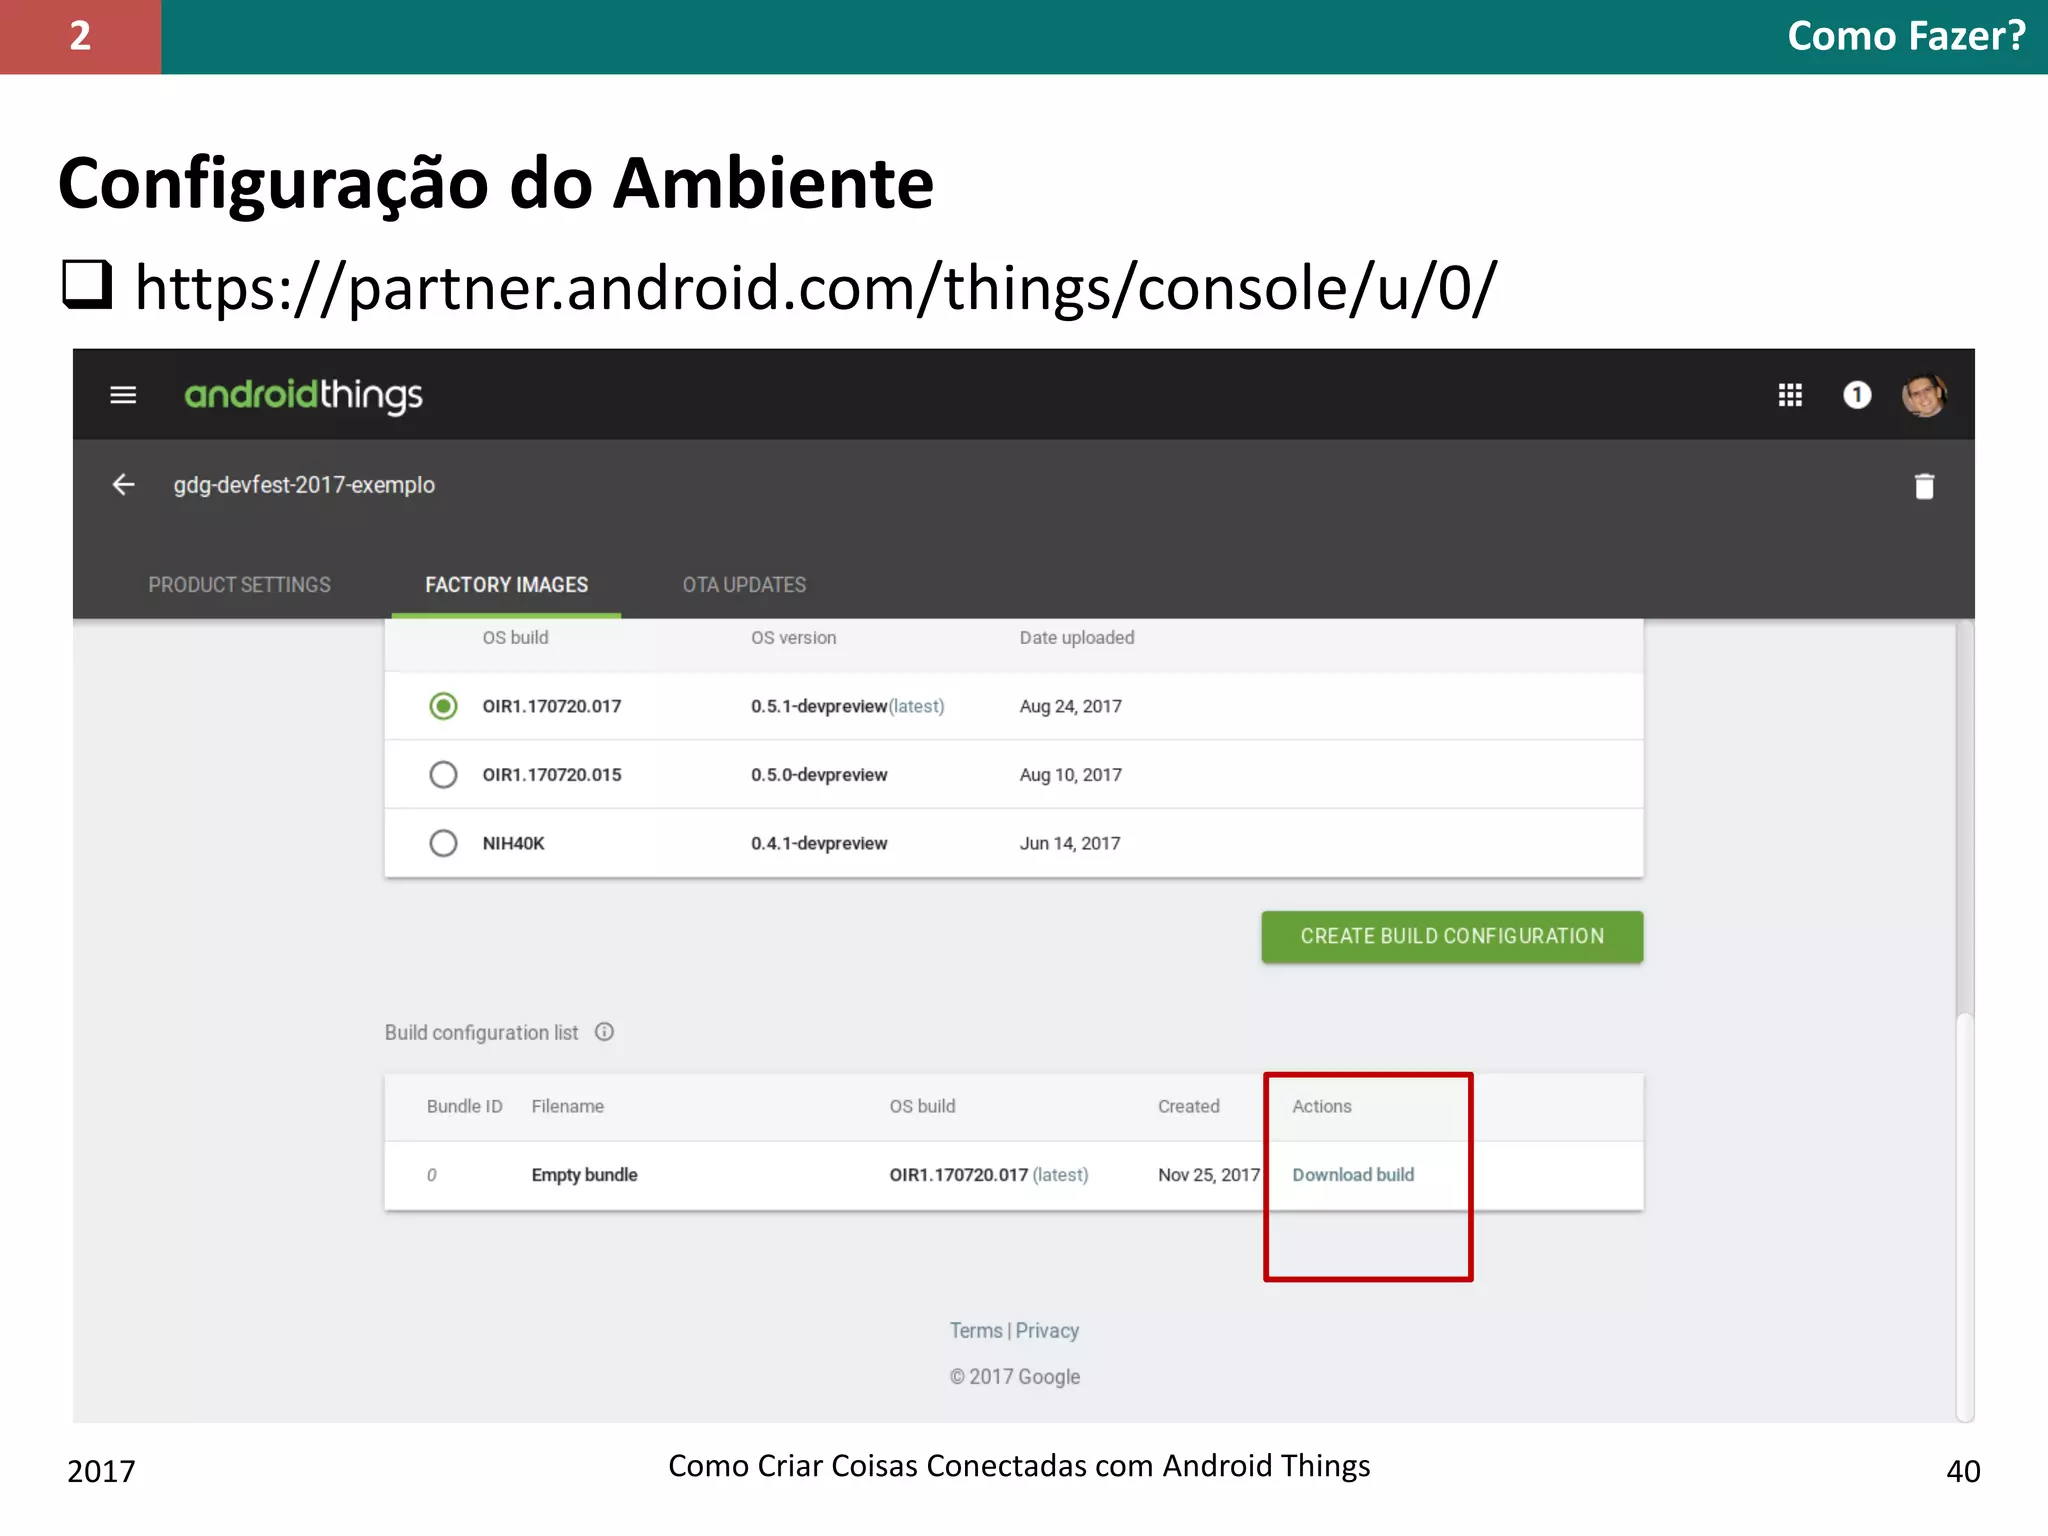The width and height of the screenshot is (2048, 1536).
Task: Open Build configuration list info icon
Action: coord(604,1032)
